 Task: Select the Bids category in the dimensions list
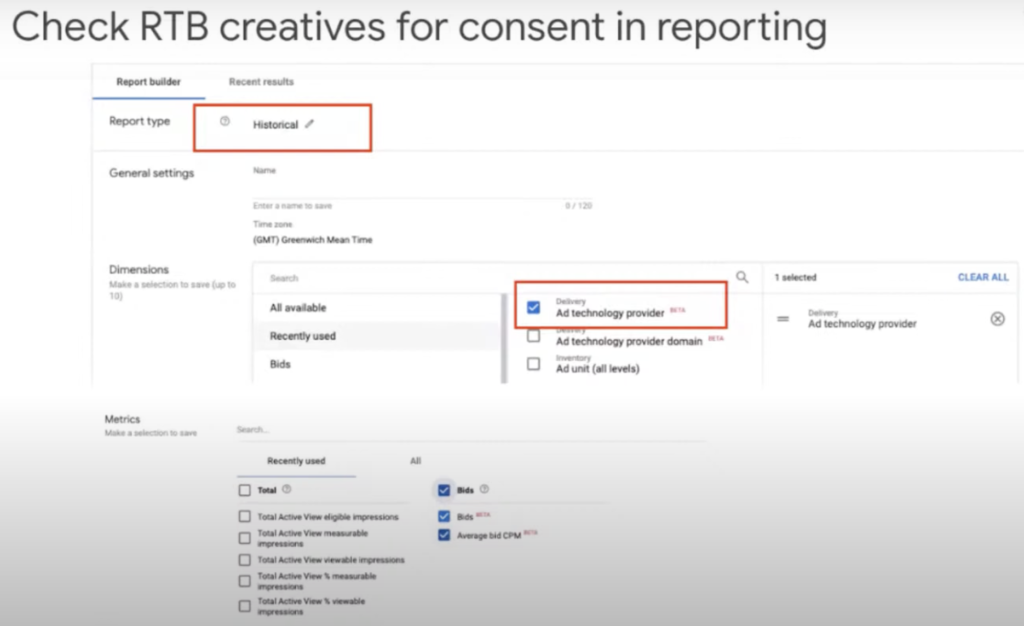click(279, 364)
